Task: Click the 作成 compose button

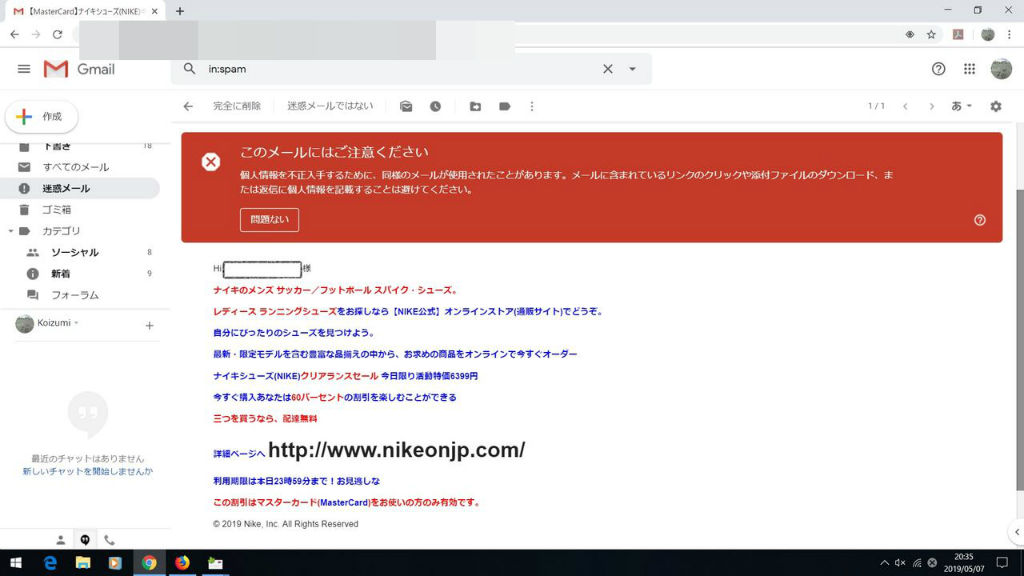Action: click(42, 117)
